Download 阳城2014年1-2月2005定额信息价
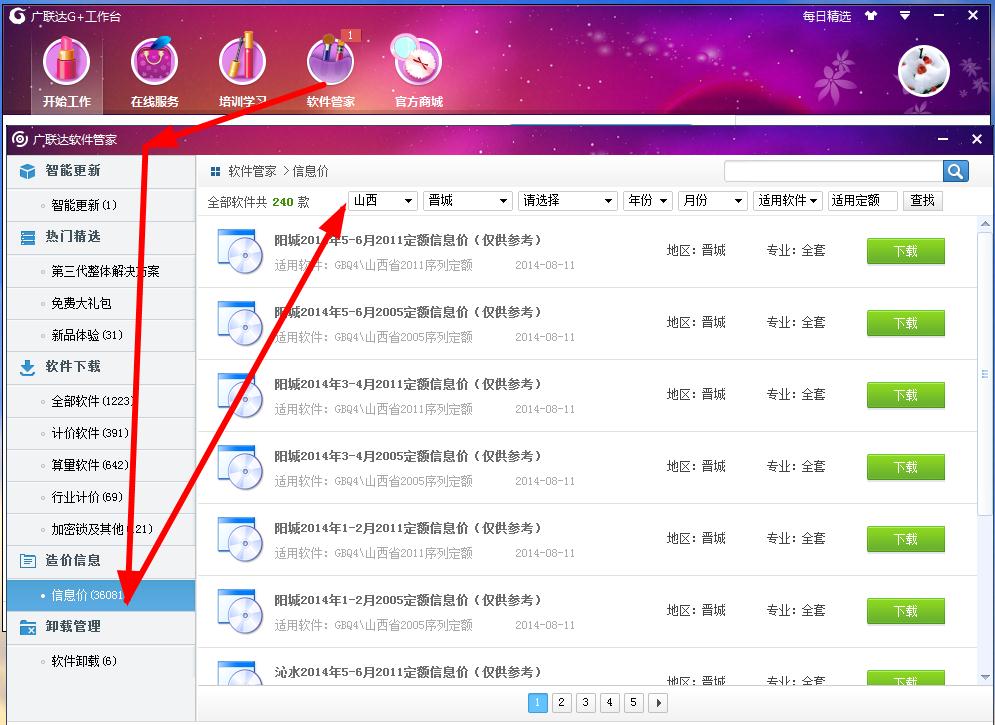The image size is (995, 725). (906, 611)
